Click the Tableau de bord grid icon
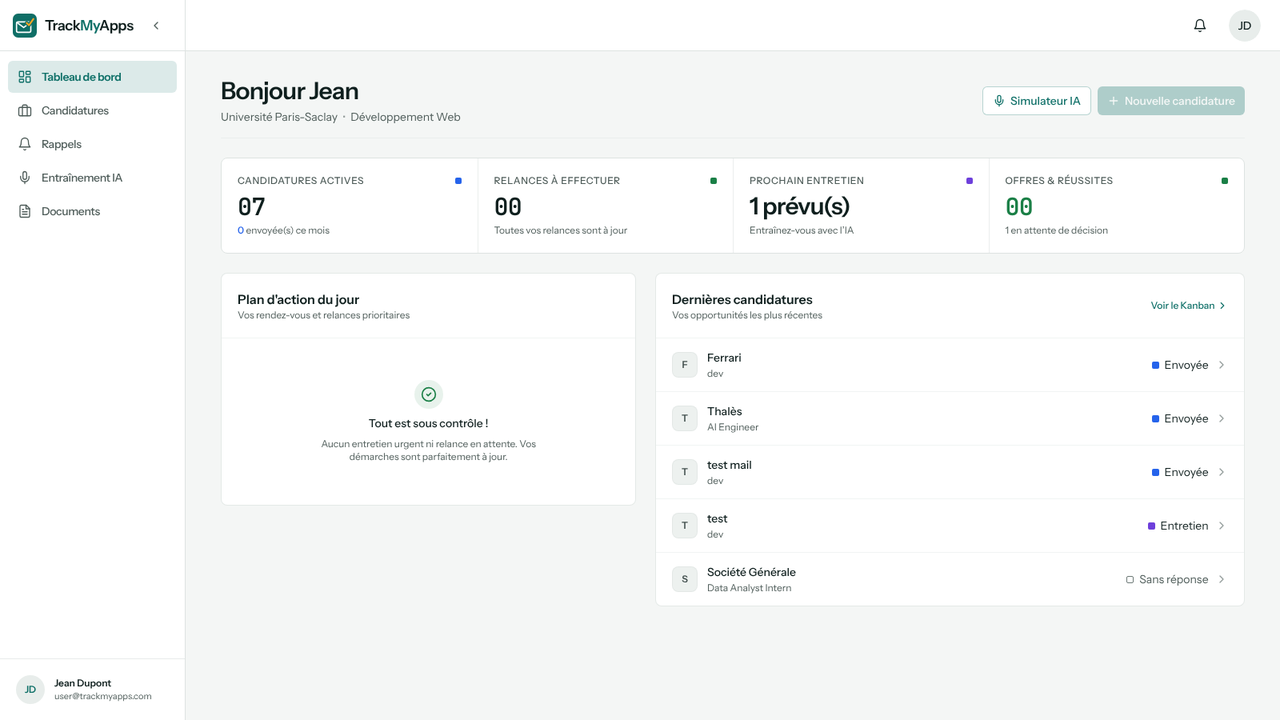1280x720 pixels. 25,77
